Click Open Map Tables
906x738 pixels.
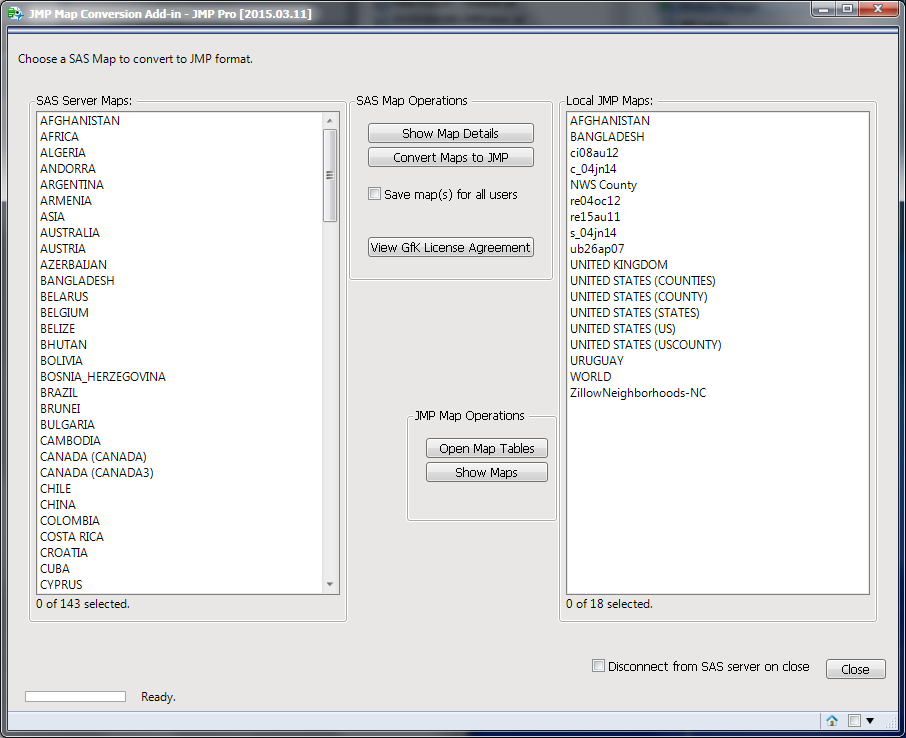click(486, 447)
